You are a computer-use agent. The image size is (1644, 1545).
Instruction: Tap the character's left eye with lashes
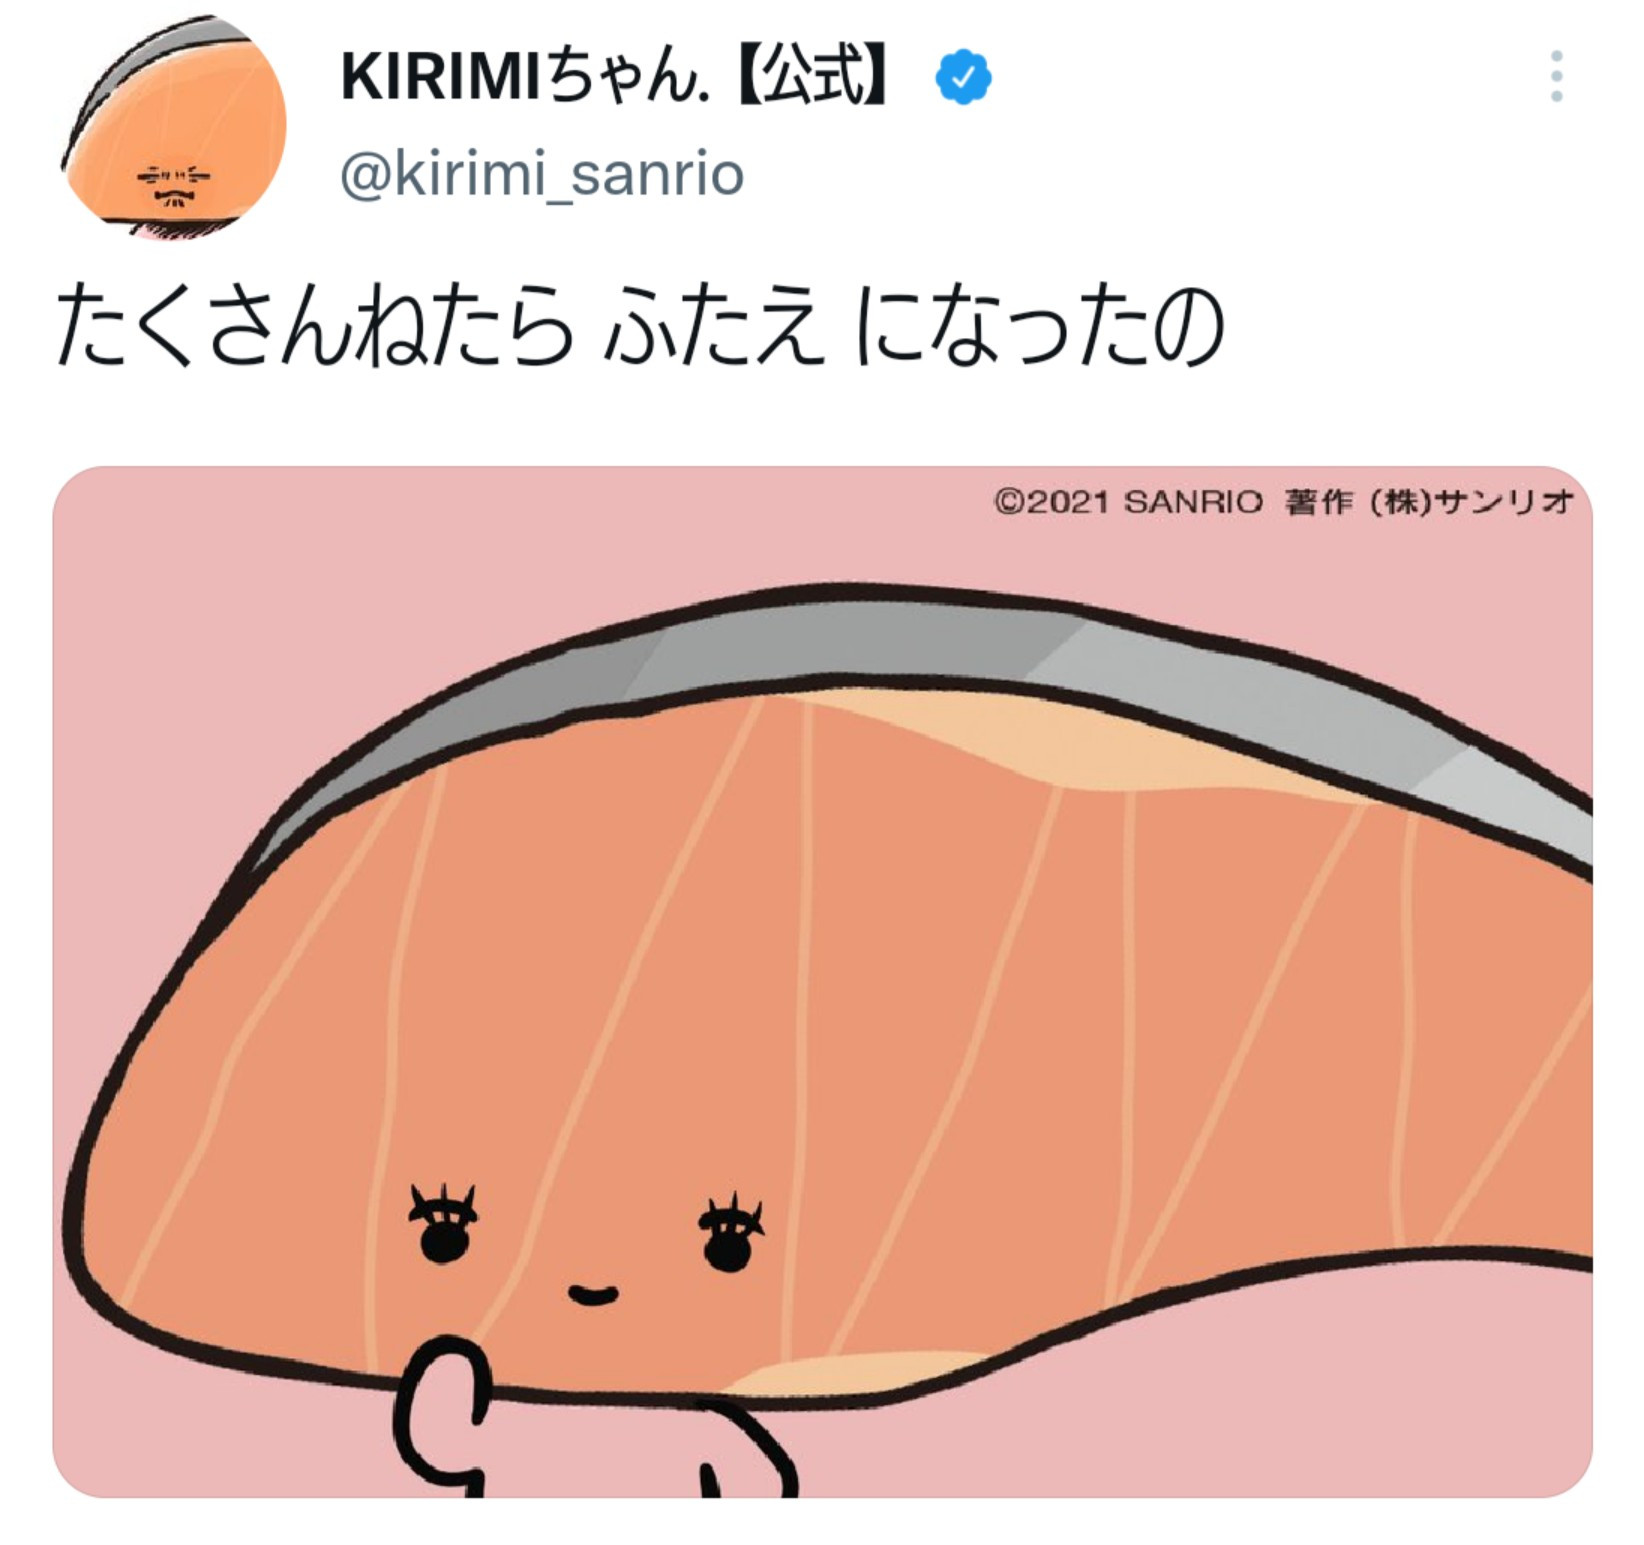click(443, 1226)
